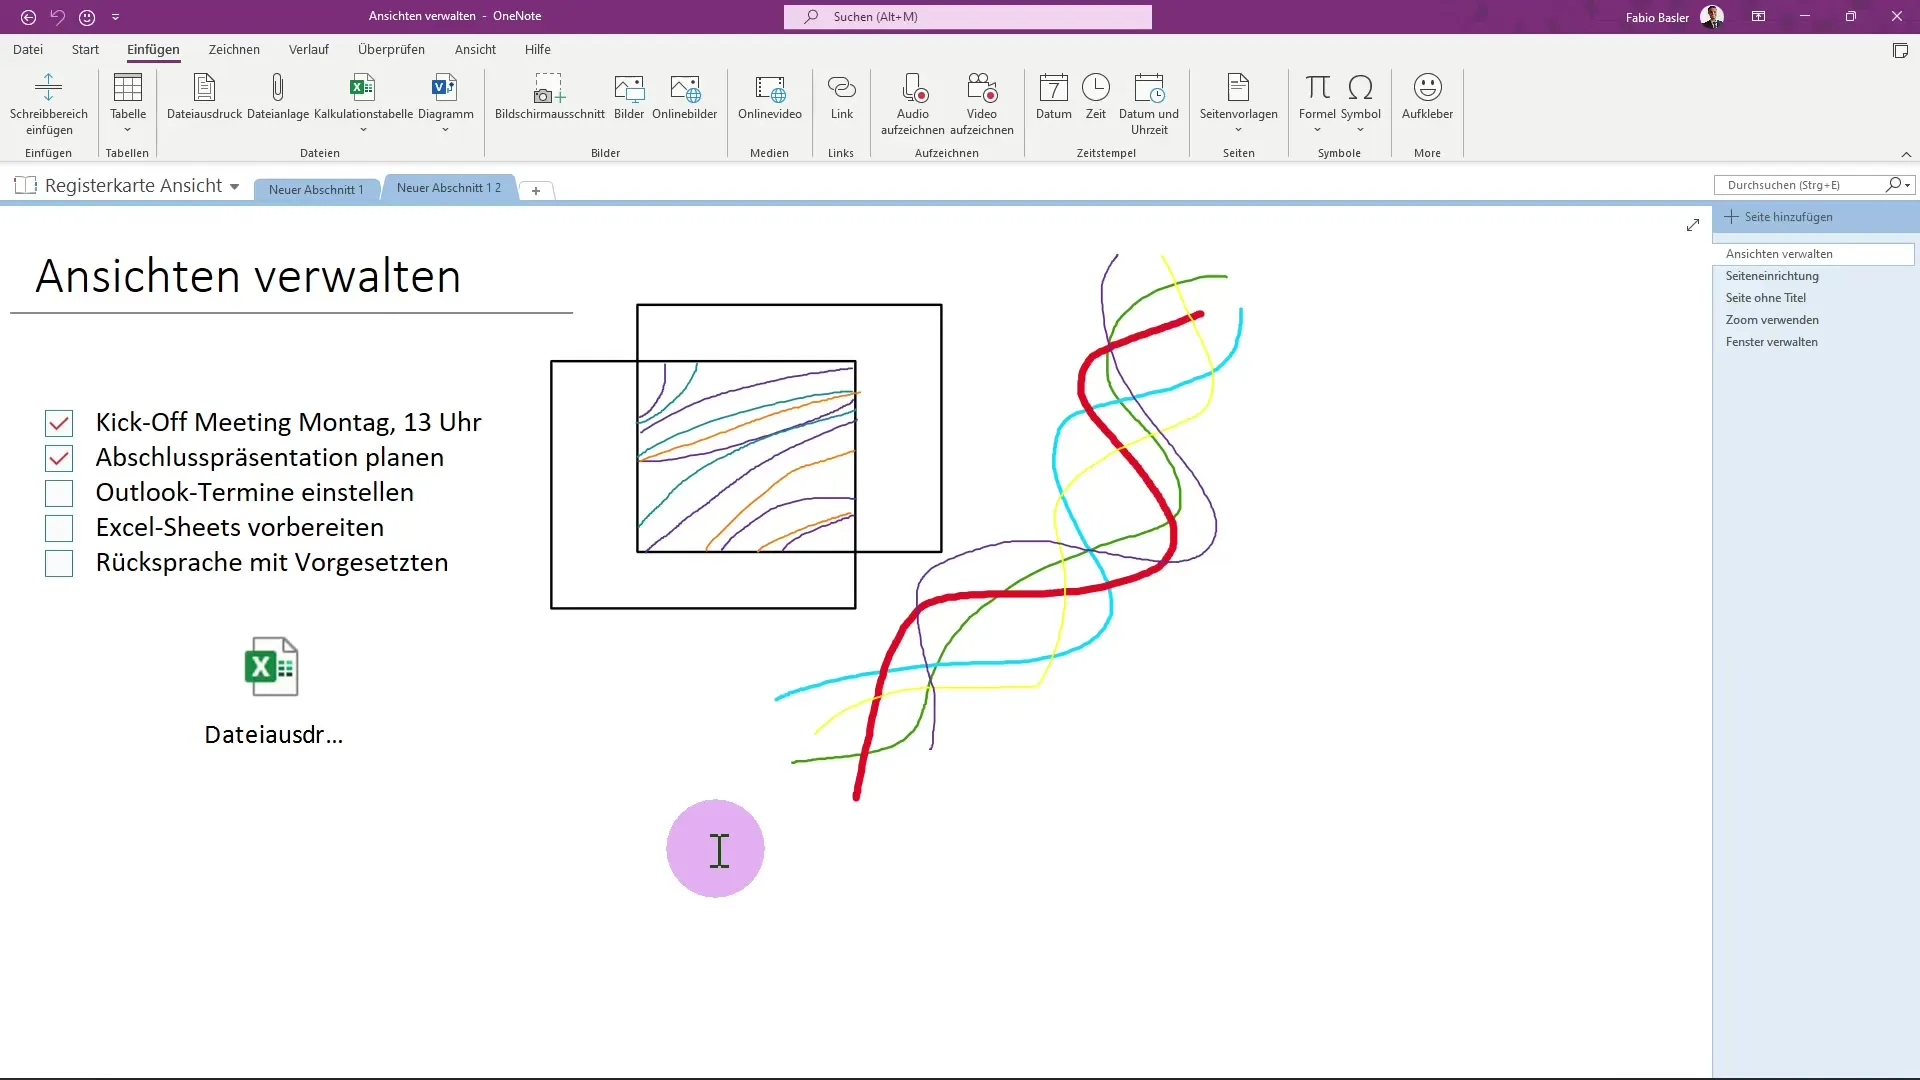Open section tab Neuer Abschnitt 1
The width and height of the screenshot is (1920, 1080).
(316, 189)
